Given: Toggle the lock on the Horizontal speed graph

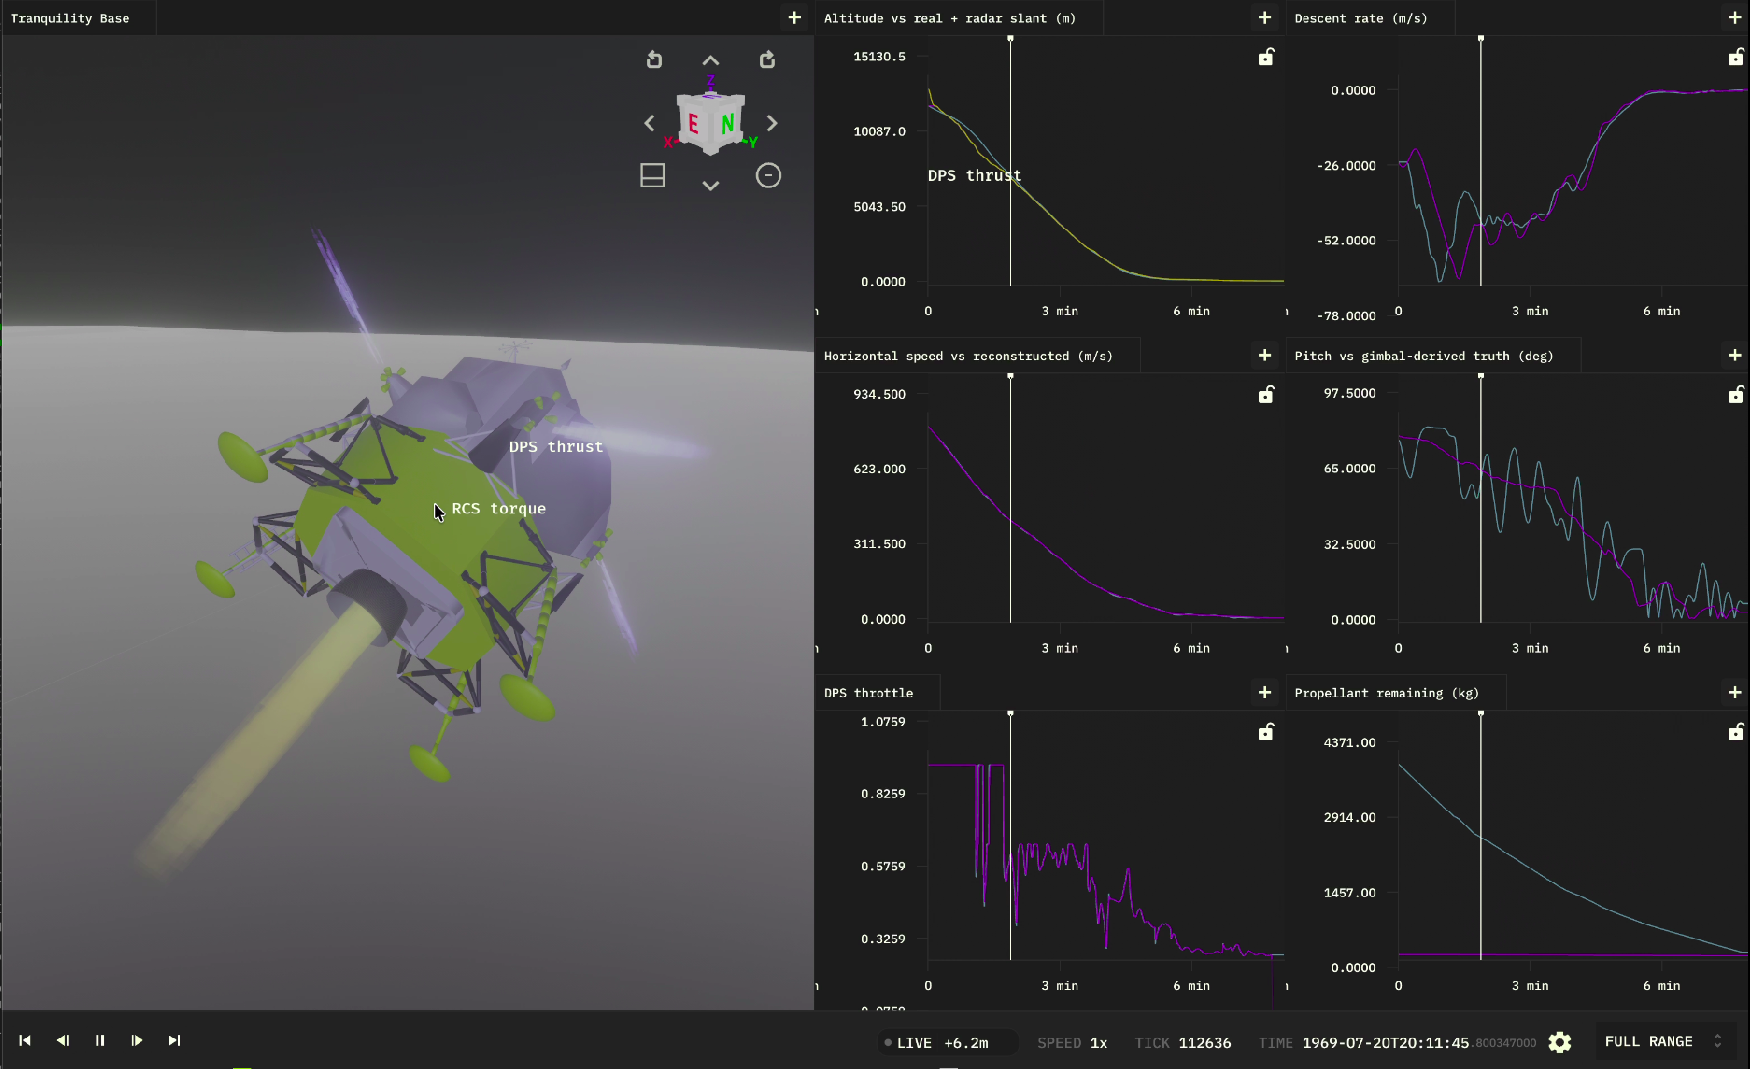Looking at the screenshot, I should coord(1266,395).
